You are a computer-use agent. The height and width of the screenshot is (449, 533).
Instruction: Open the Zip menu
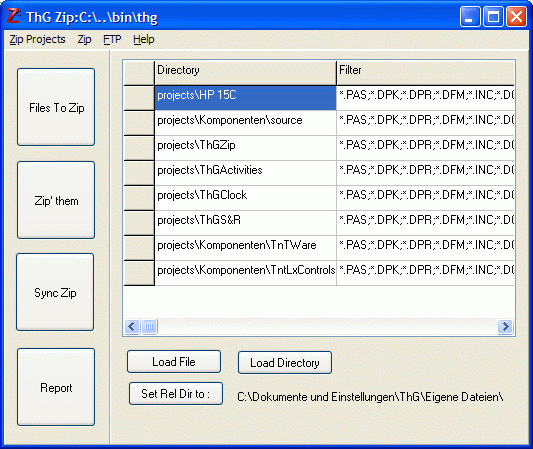(x=84, y=39)
